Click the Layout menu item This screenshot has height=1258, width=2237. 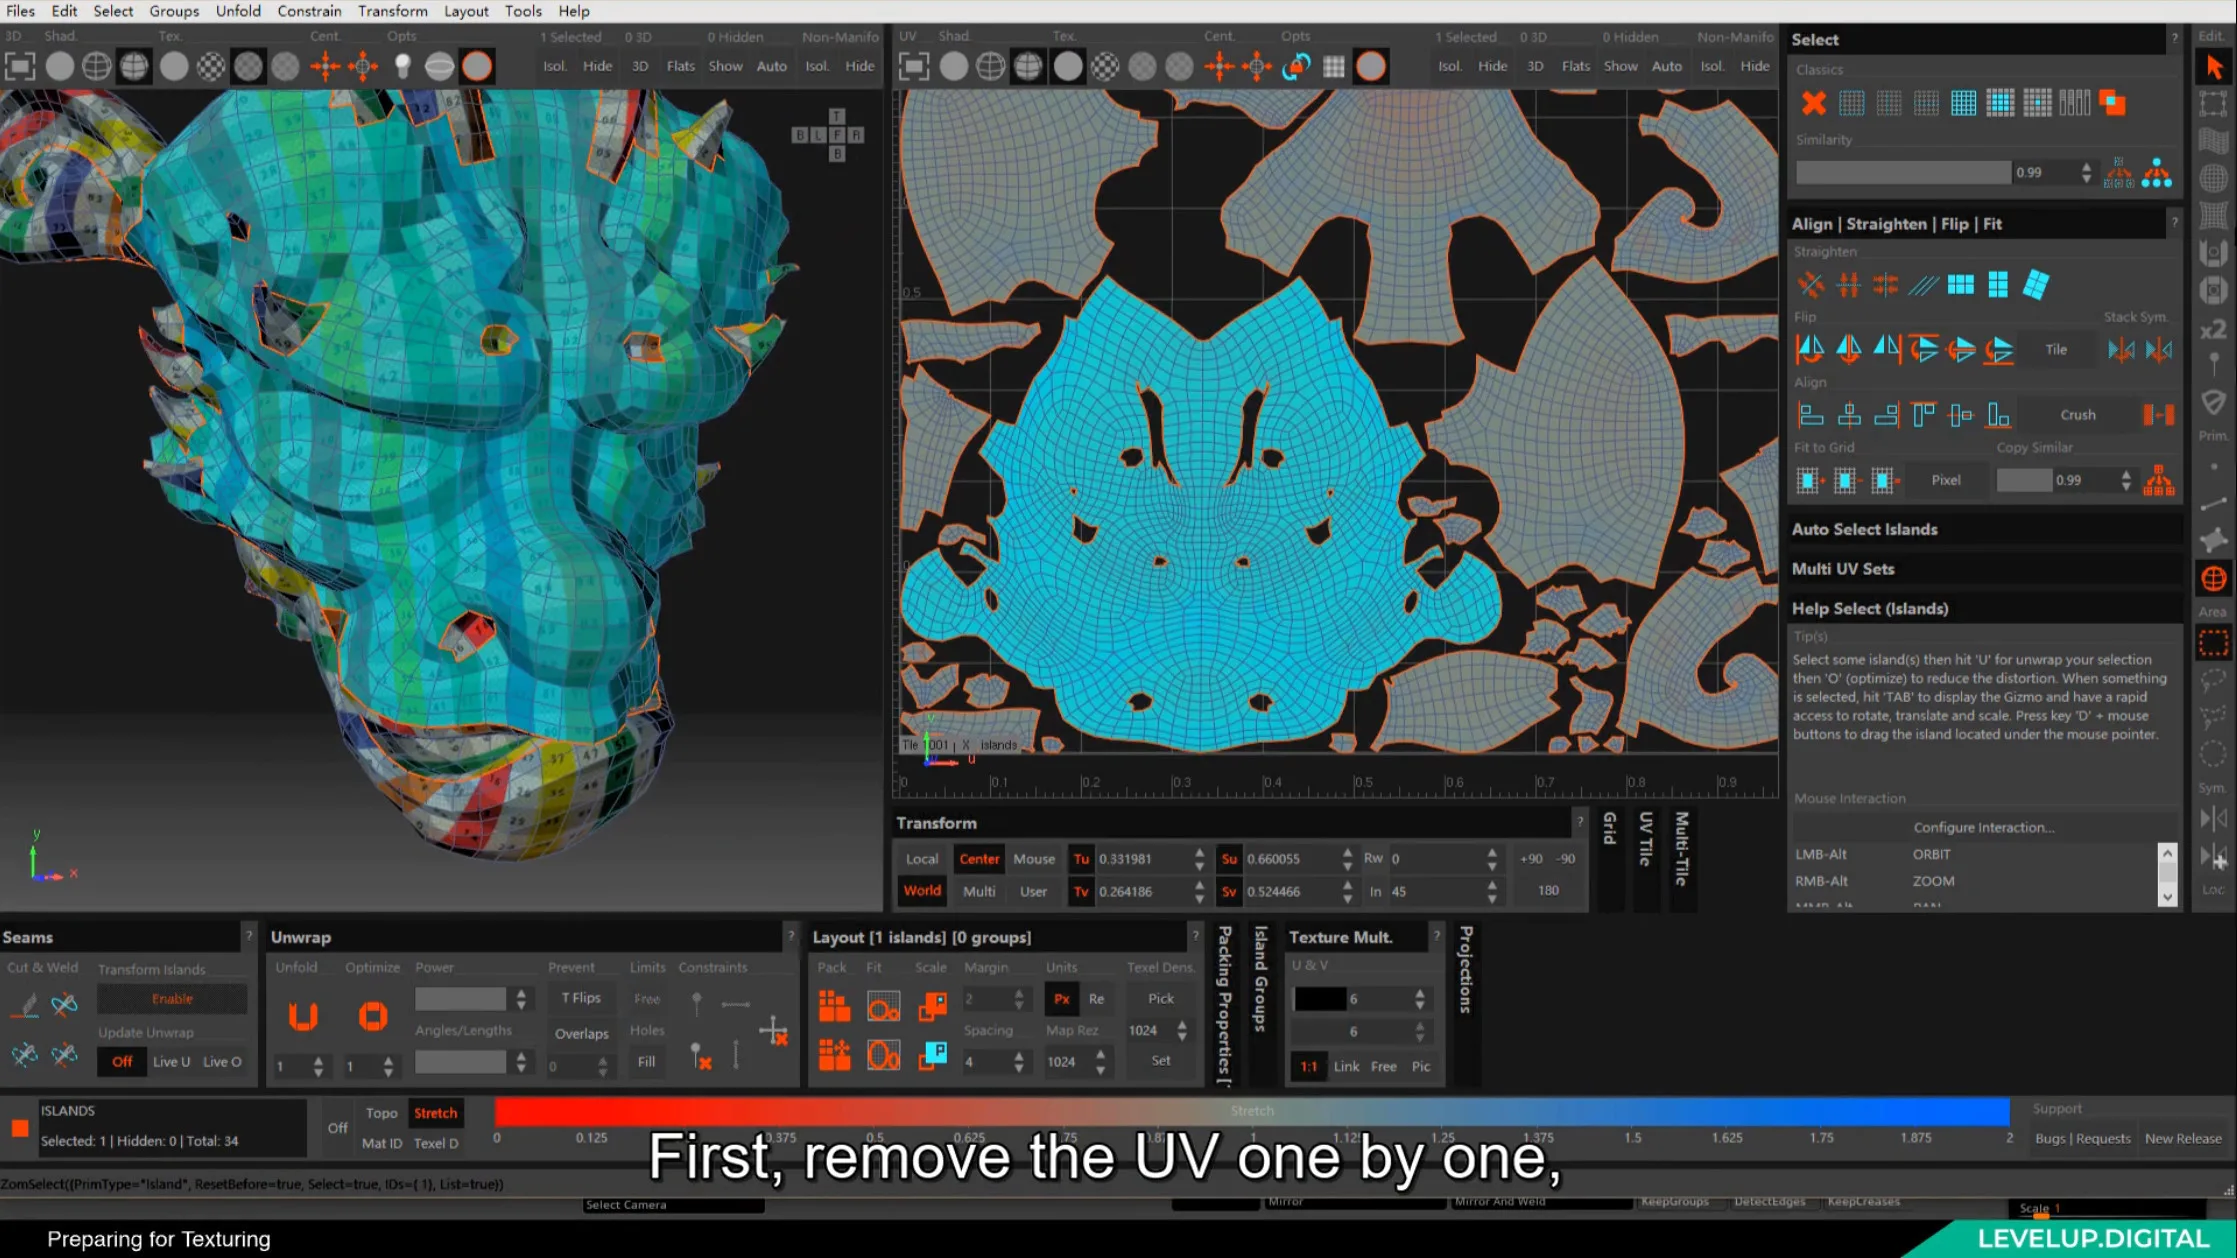coord(466,12)
